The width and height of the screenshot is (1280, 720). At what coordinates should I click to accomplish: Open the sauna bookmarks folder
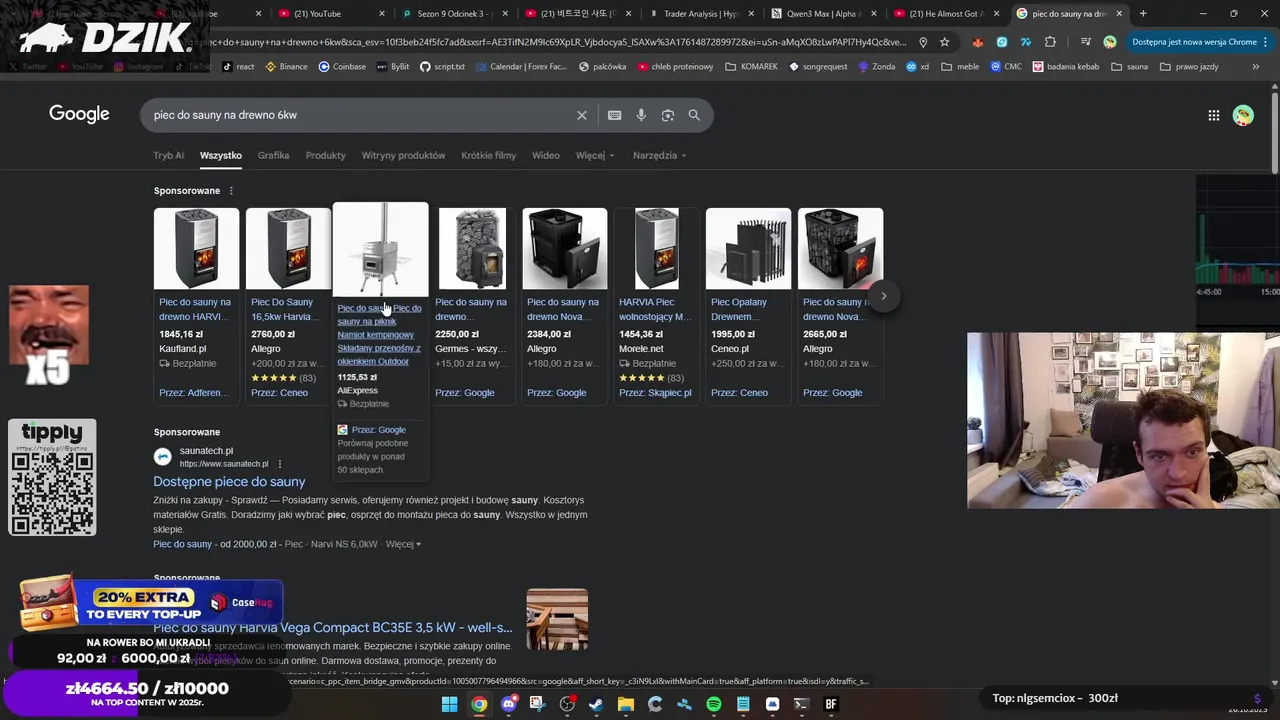1129,67
